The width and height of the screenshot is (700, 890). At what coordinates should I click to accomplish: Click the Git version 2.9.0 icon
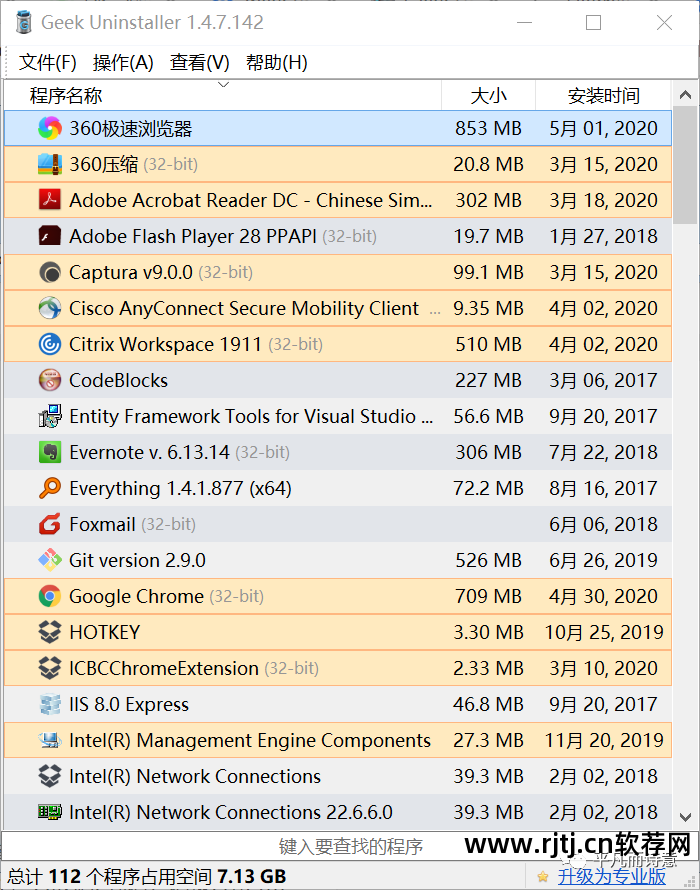coord(50,560)
